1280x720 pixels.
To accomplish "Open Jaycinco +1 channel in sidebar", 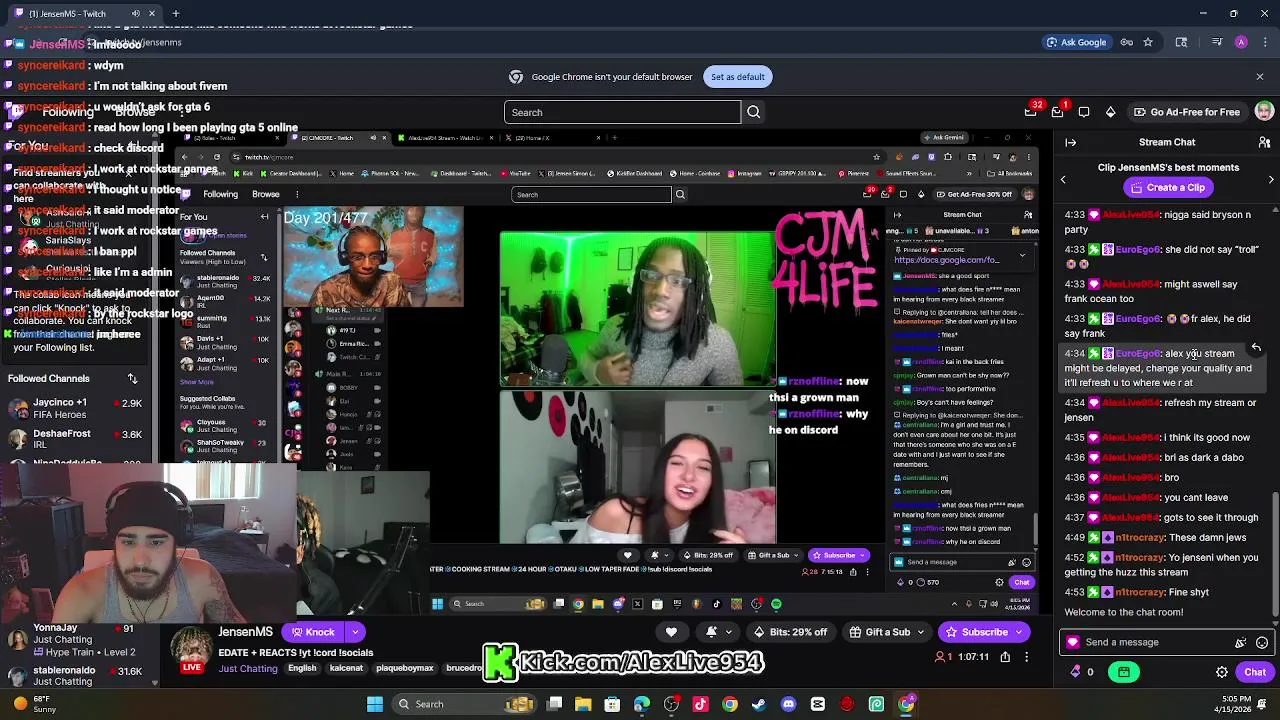I will 78,408.
